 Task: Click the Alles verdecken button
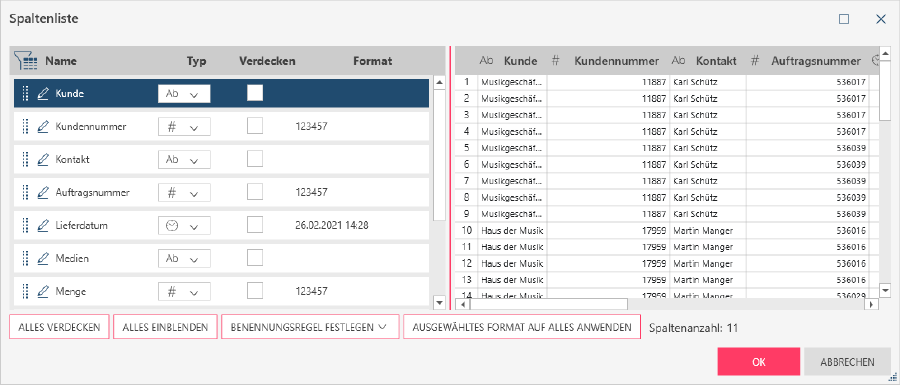pos(60,327)
